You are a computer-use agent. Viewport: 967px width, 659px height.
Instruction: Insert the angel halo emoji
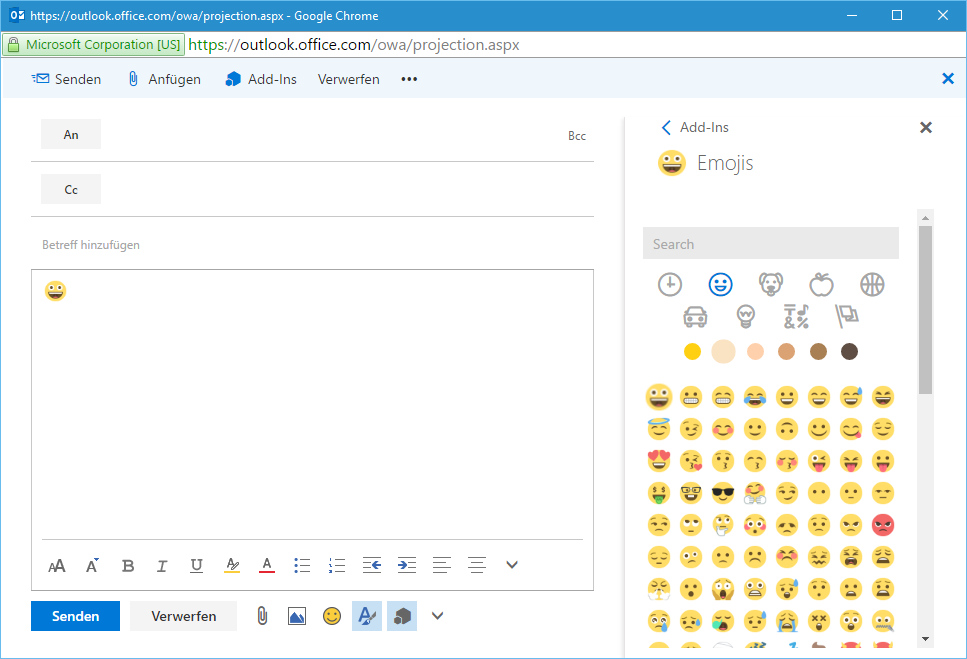pos(659,429)
